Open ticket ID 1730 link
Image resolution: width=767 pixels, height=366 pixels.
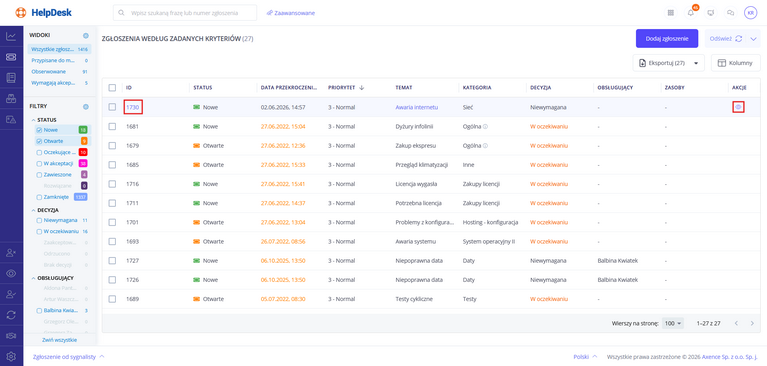133,107
